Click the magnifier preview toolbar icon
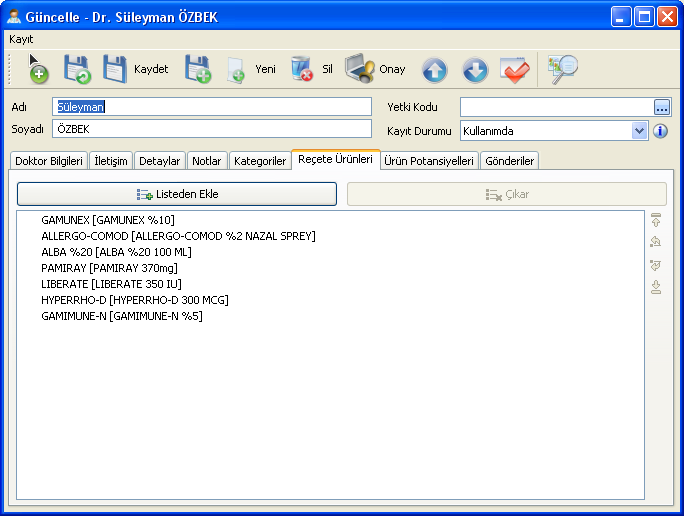This screenshot has width=684, height=516. click(563, 69)
